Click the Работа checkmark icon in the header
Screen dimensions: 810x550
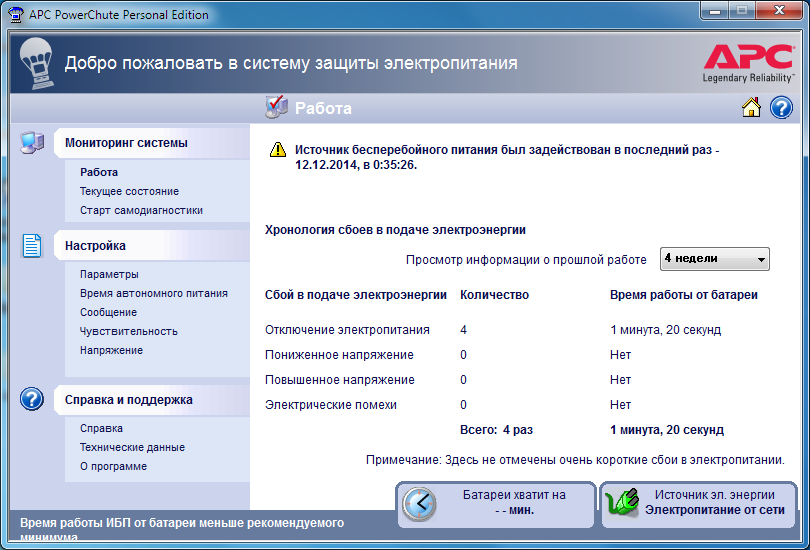point(276,107)
